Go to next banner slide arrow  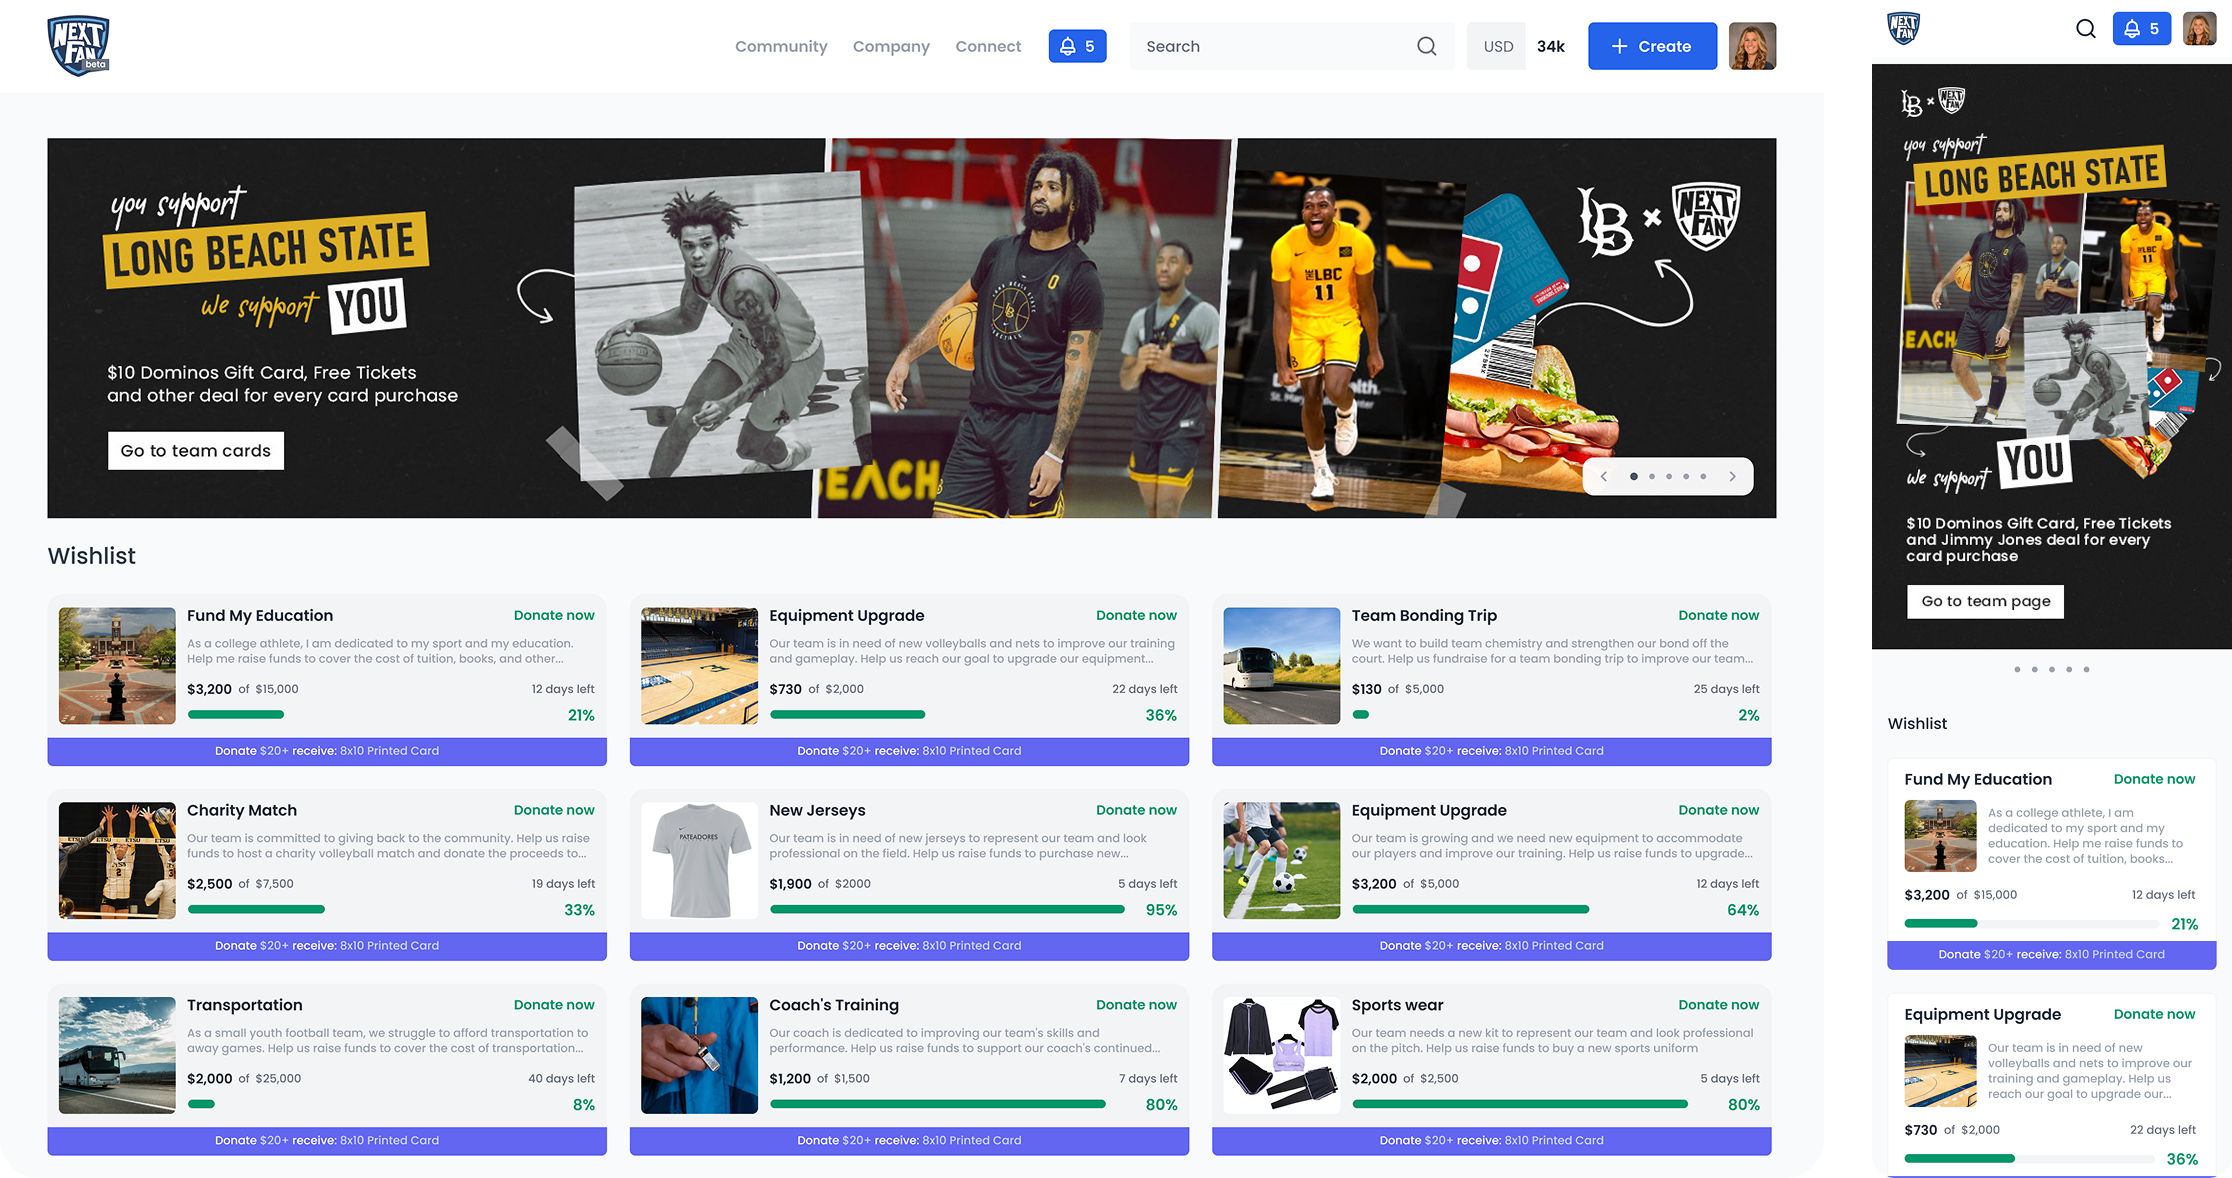[1732, 477]
